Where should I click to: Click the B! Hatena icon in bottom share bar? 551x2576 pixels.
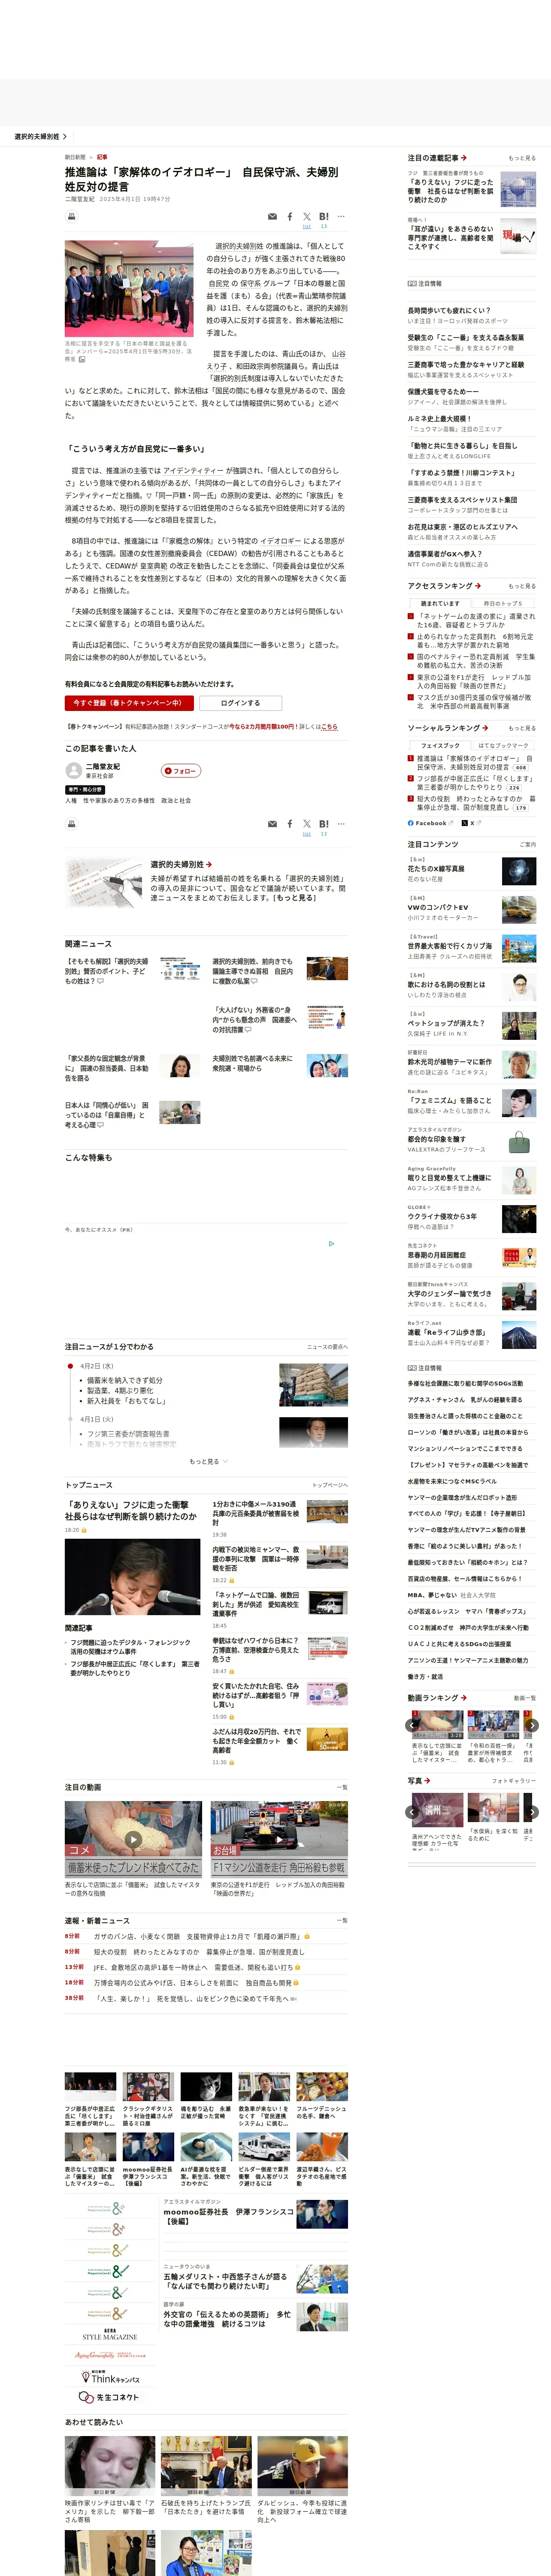[324, 824]
